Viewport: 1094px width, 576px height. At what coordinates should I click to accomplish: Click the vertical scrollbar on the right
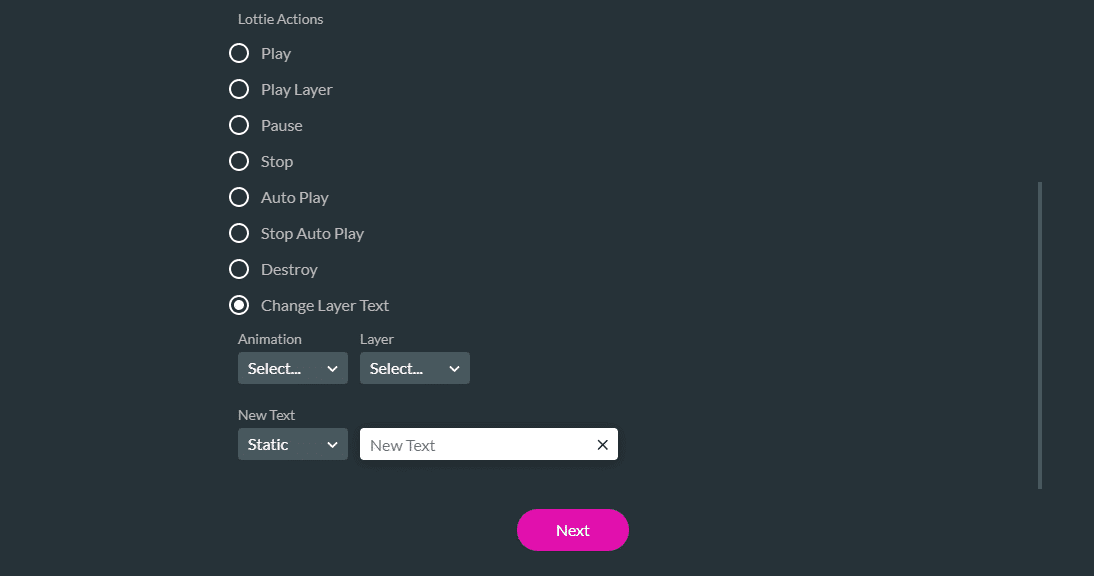click(x=1040, y=335)
